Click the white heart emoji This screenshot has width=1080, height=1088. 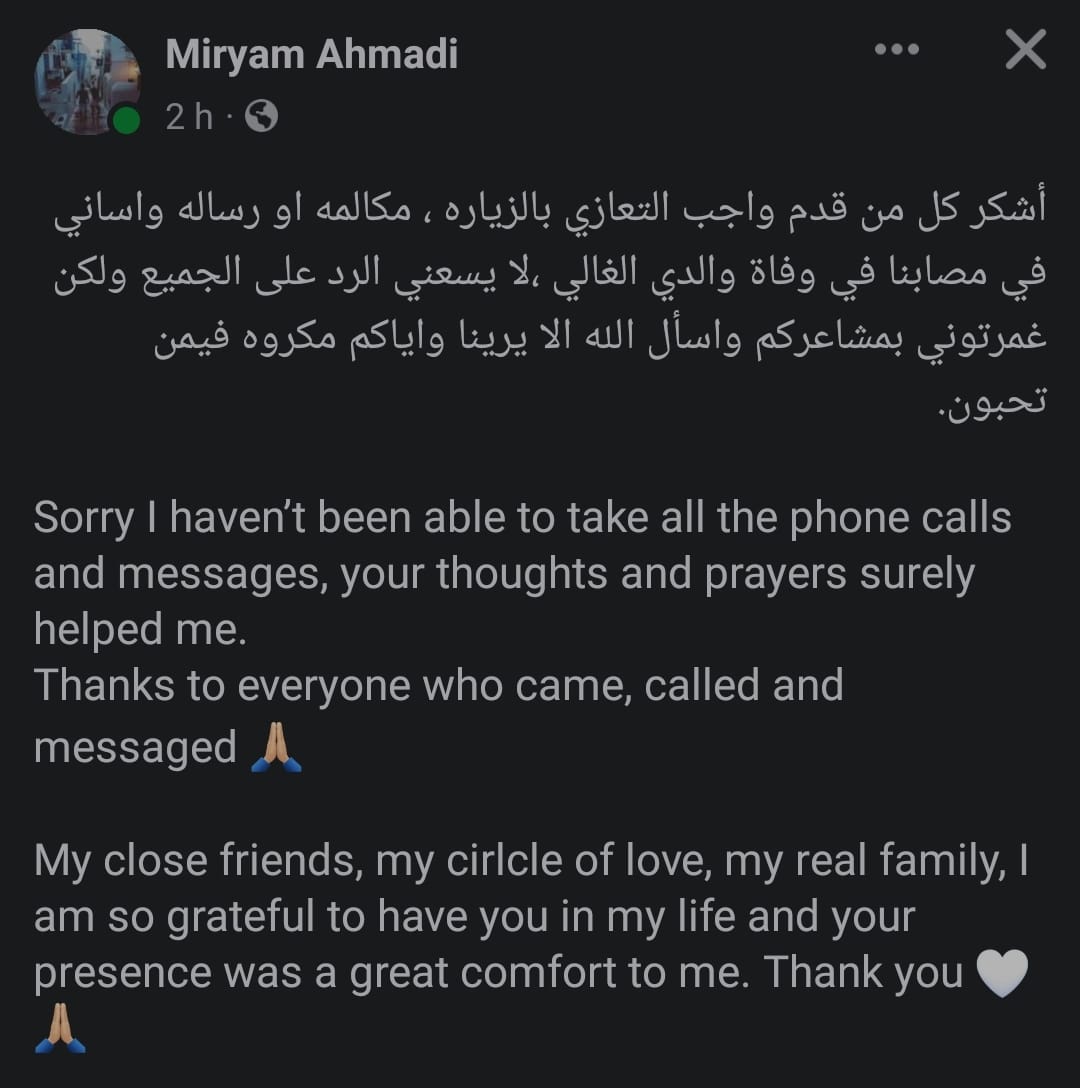point(1001,974)
